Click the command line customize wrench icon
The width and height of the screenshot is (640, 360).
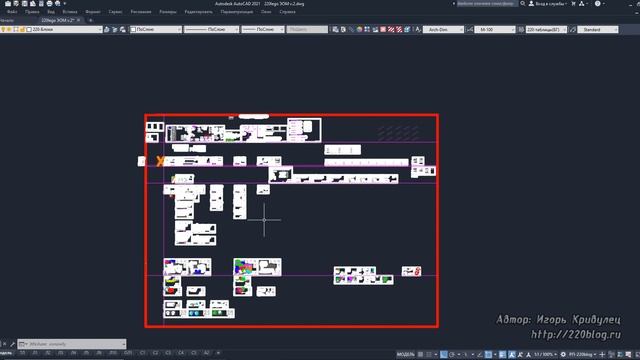(12, 344)
